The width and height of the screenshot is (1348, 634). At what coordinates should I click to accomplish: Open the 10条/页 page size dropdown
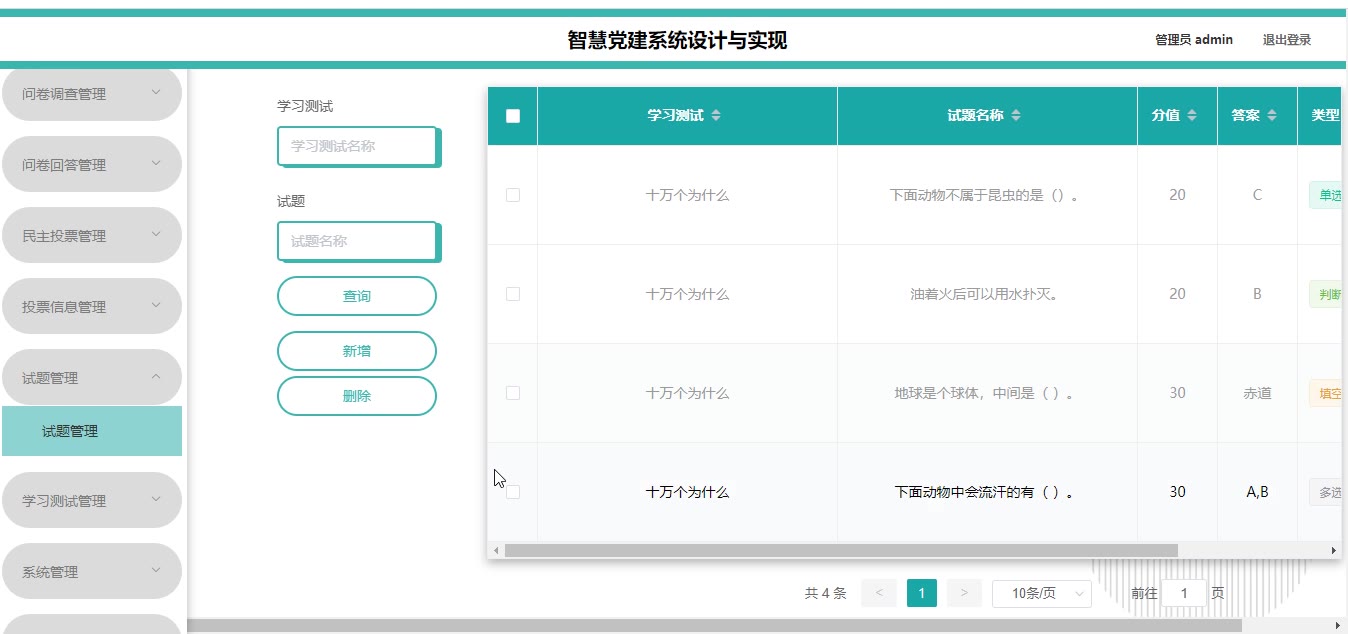[1041, 593]
